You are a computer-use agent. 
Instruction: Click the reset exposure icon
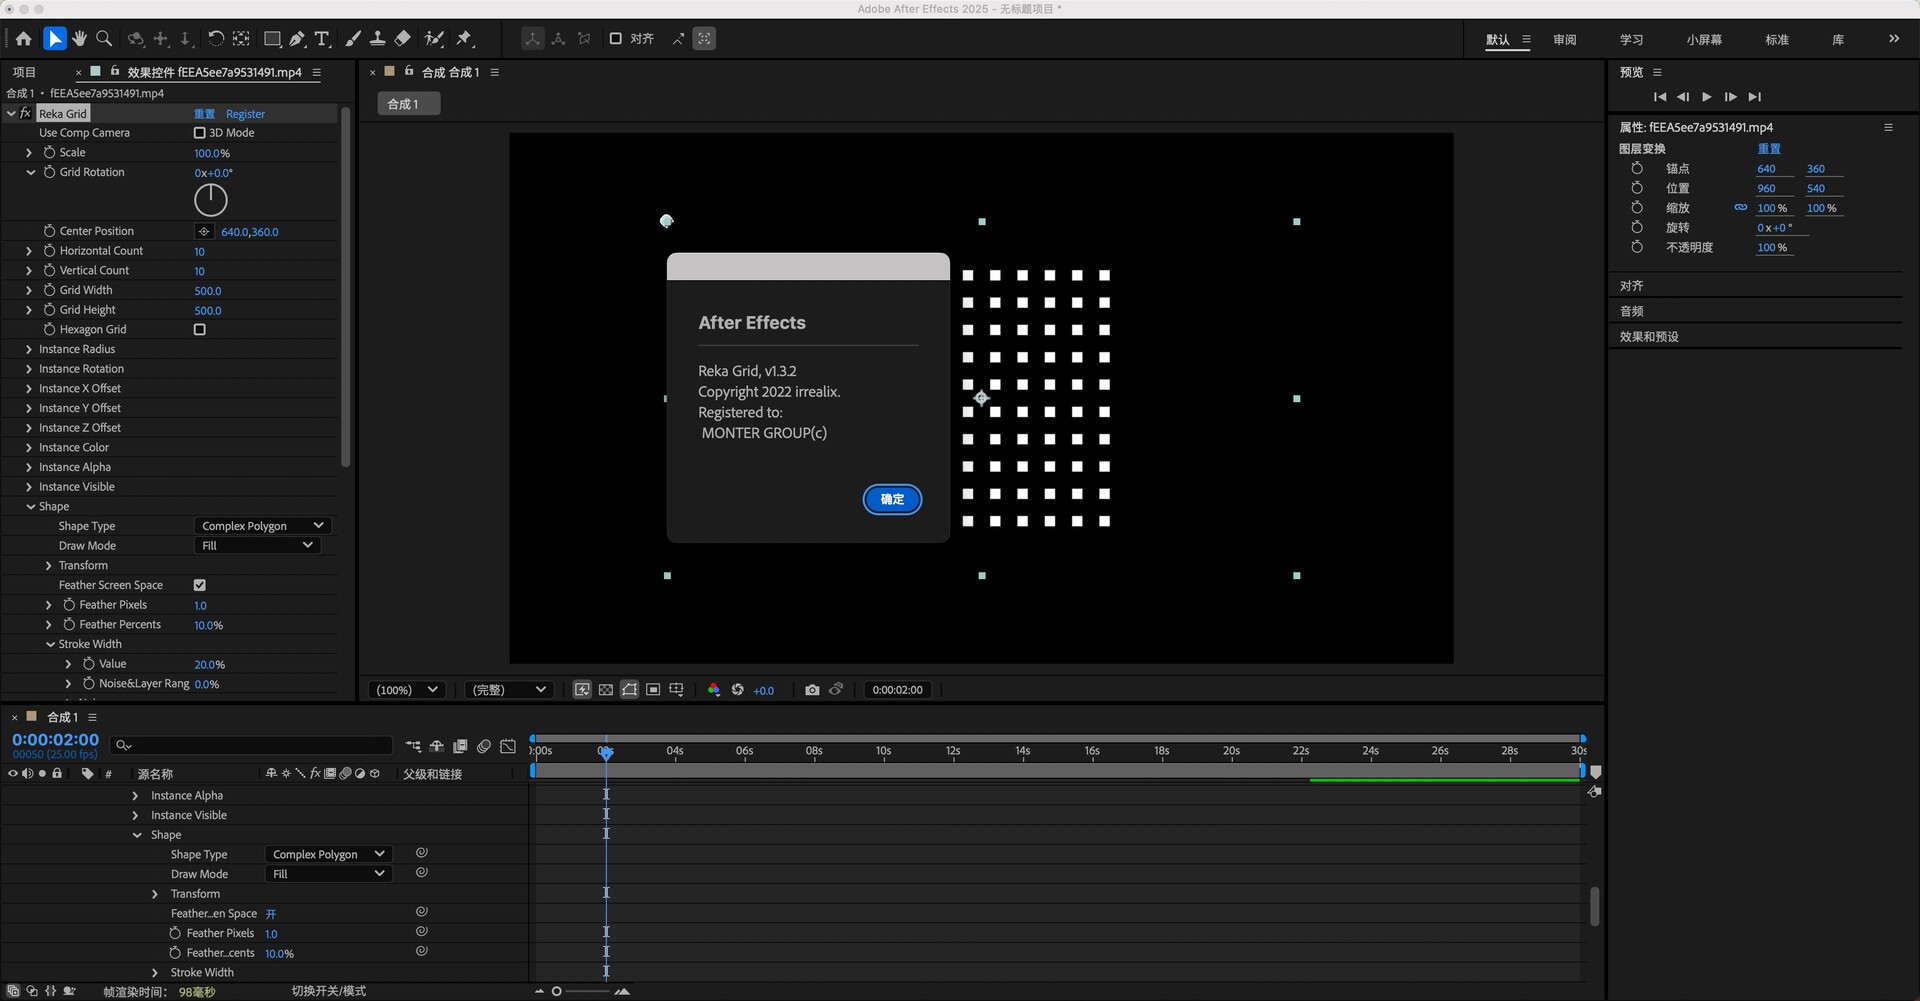(x=738, y=690)
